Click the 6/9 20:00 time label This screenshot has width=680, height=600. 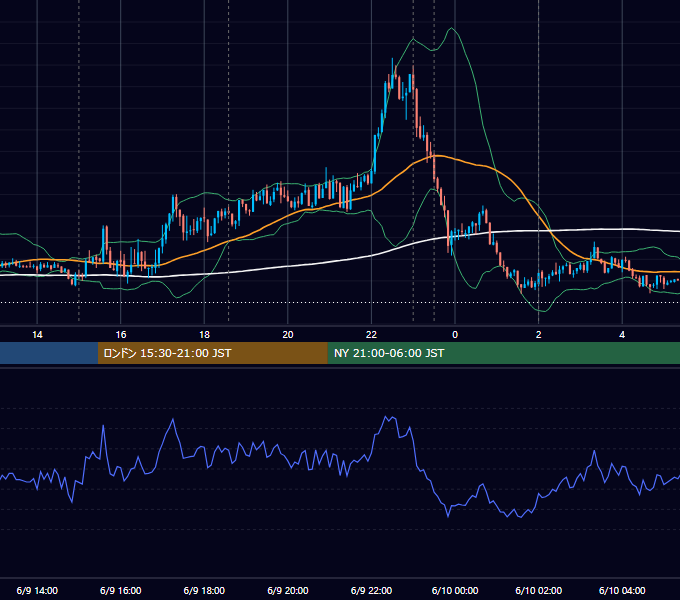[x=288, y=590]
